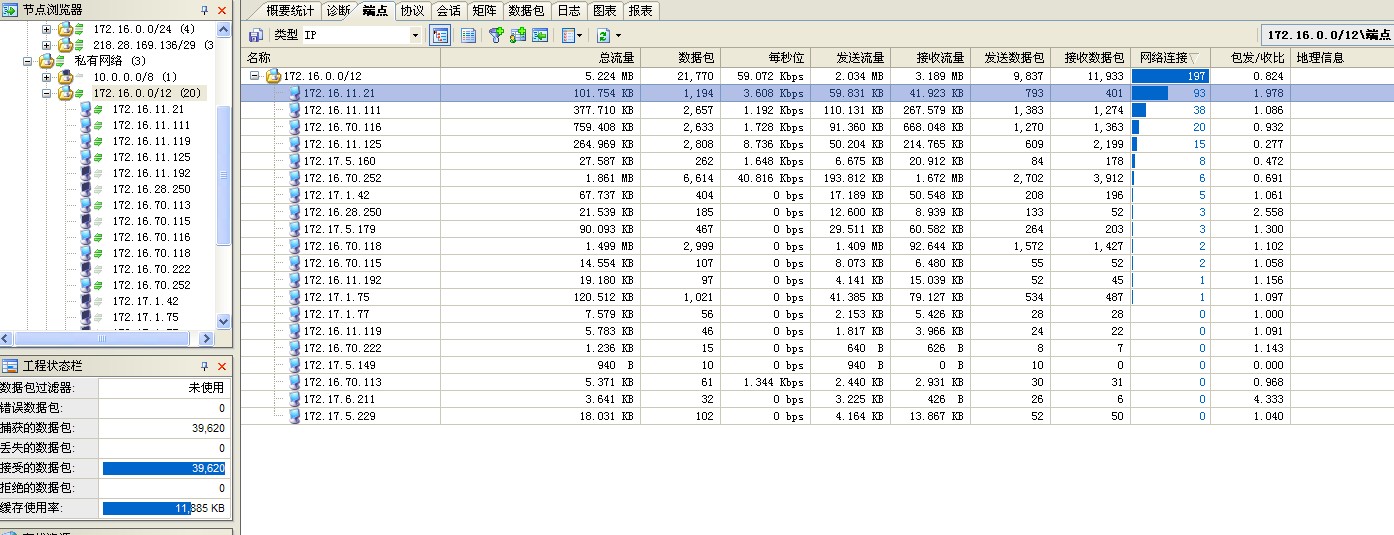Click the add-to-name-table icon with green plus
Image resolution: width=1394 pixels, height=535 pixels.
[x=518, y=35]
